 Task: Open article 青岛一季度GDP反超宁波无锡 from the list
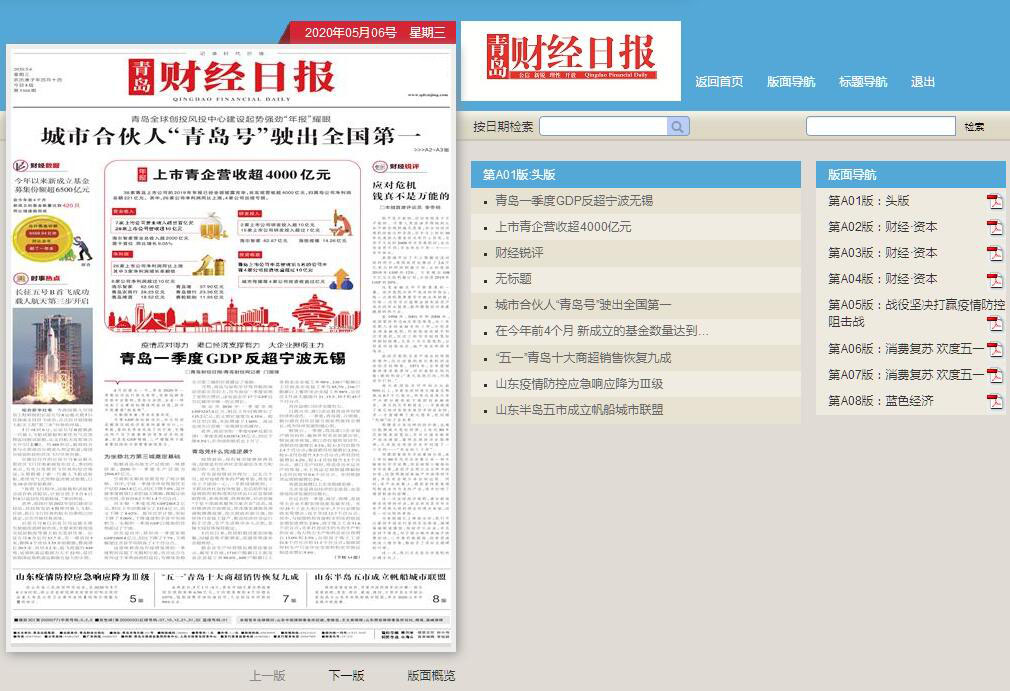[573, 201]
